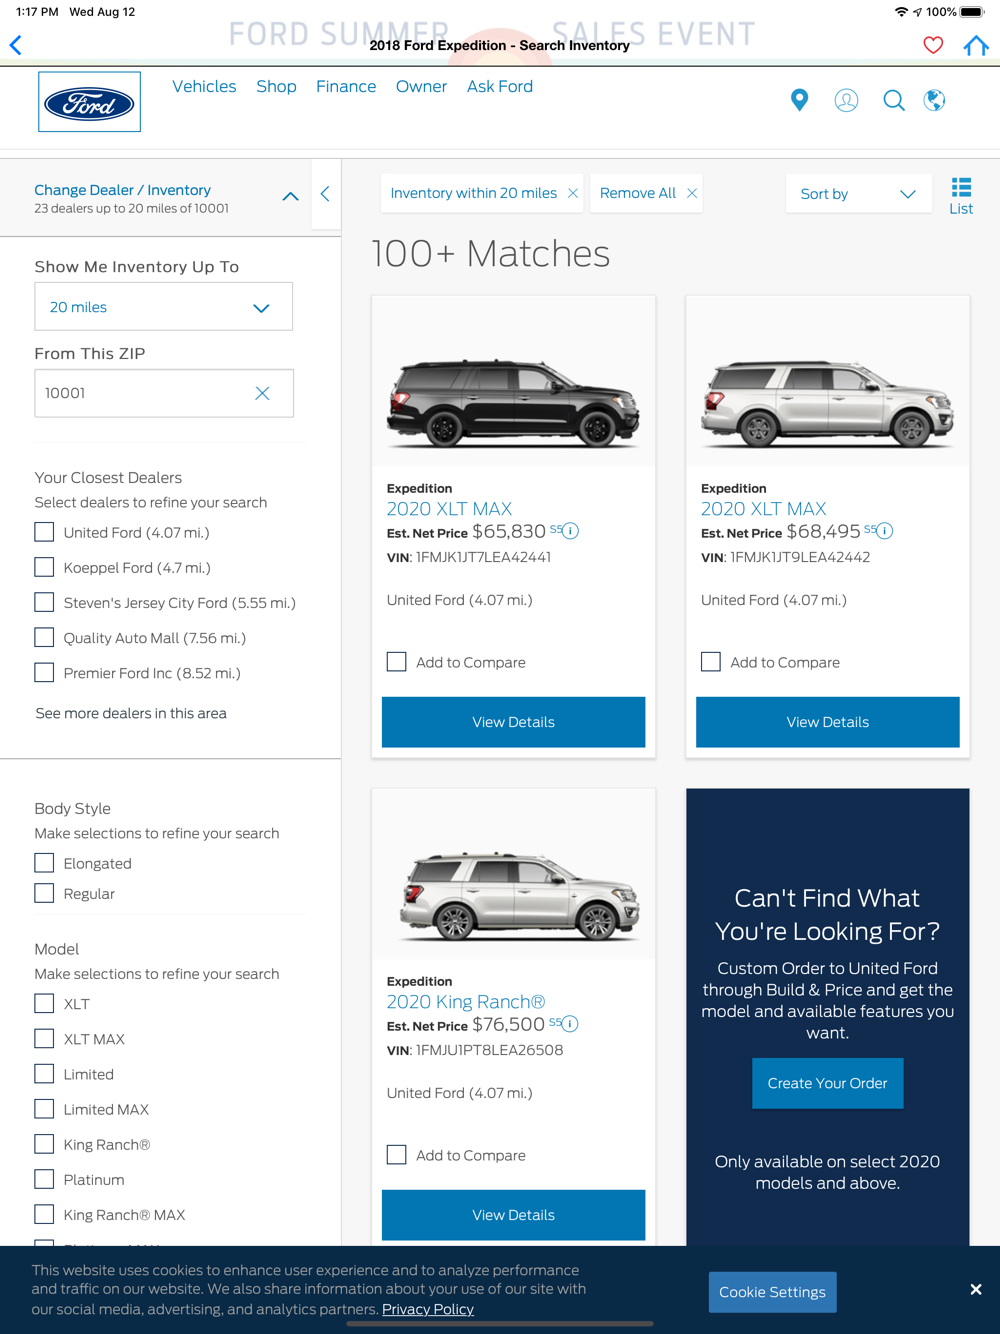Expand the 20 miles distance dropdown
The width and height of the screenshot is (1000, 1334).
coord(164,307)
